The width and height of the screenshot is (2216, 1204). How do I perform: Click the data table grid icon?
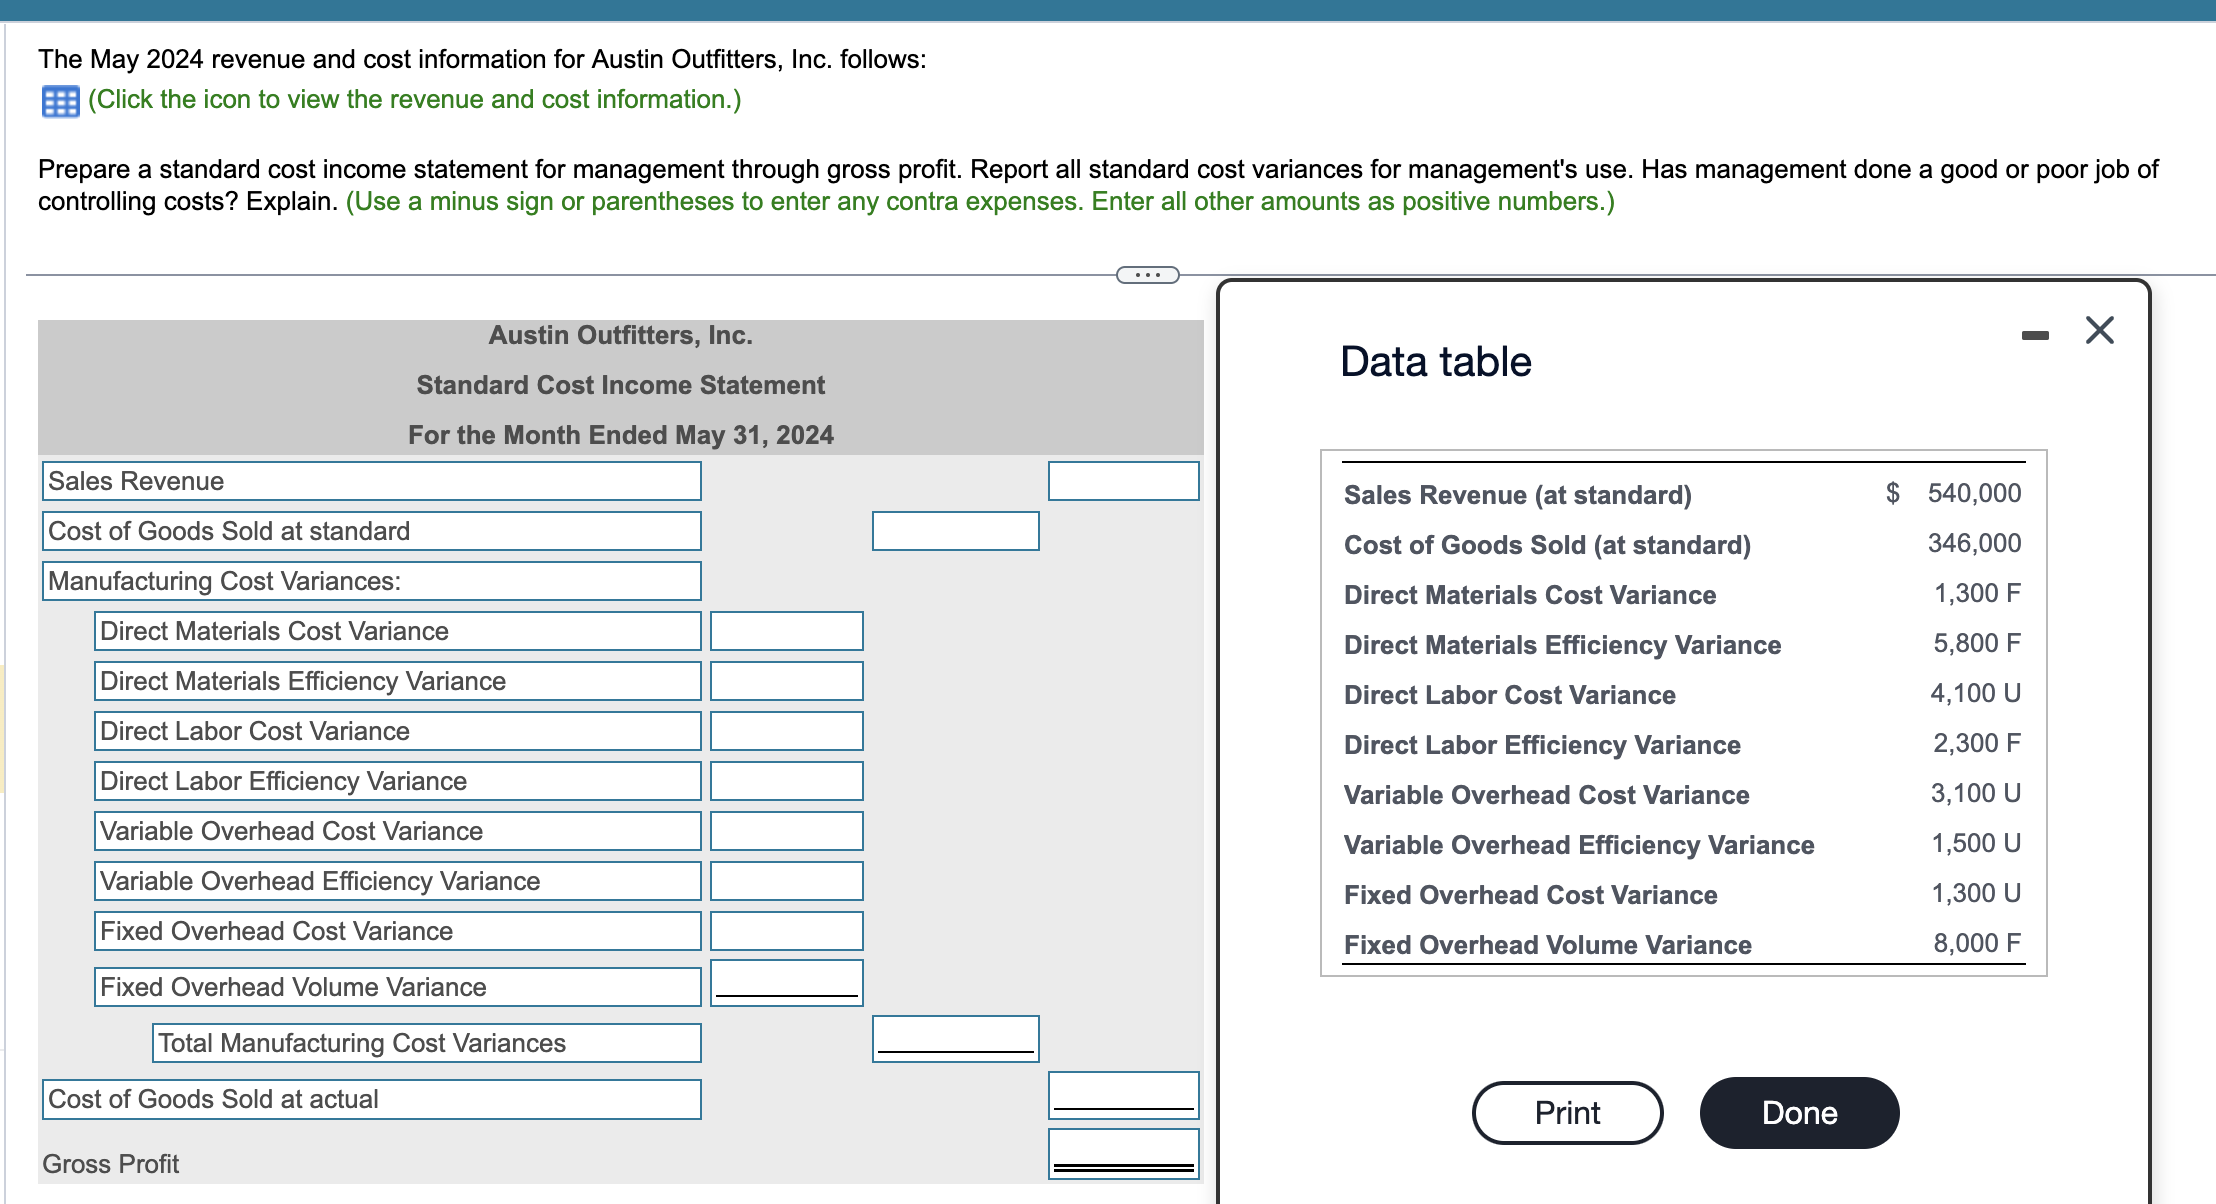coord(60,101)
